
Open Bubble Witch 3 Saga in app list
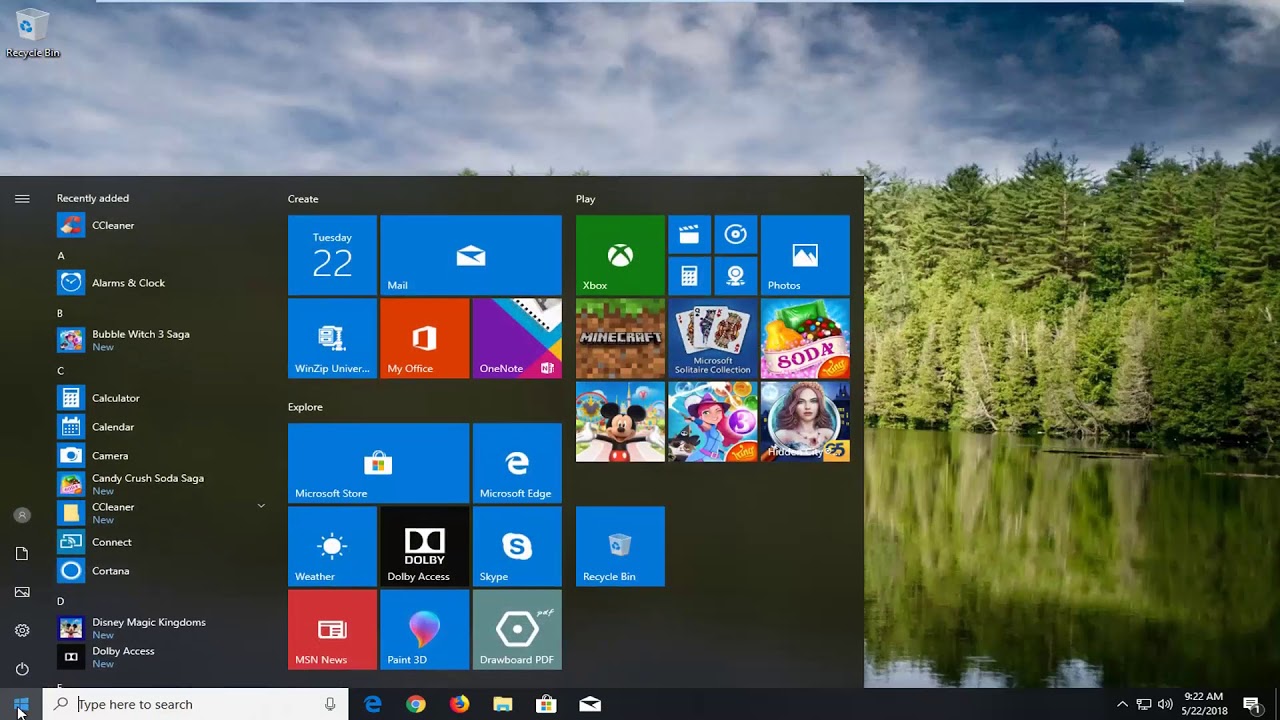pyautogui.click(x=164, y=340)
